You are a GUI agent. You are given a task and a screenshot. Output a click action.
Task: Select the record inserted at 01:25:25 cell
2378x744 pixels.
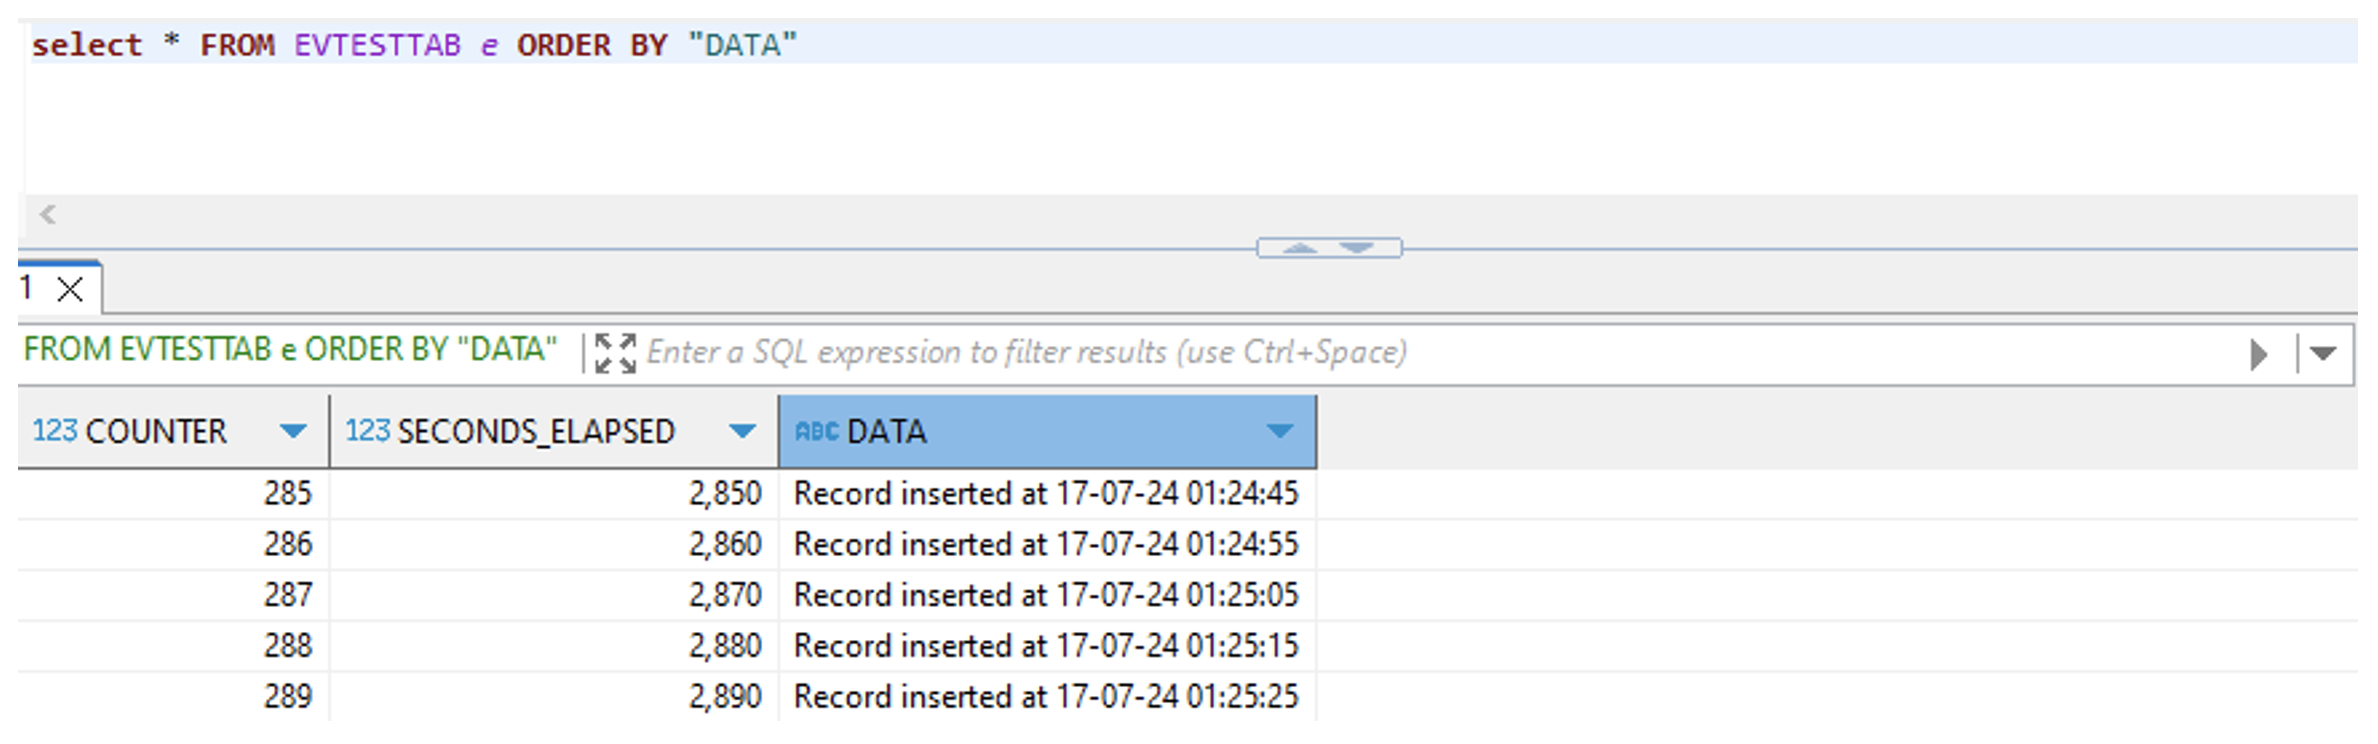coord(1045,697)
